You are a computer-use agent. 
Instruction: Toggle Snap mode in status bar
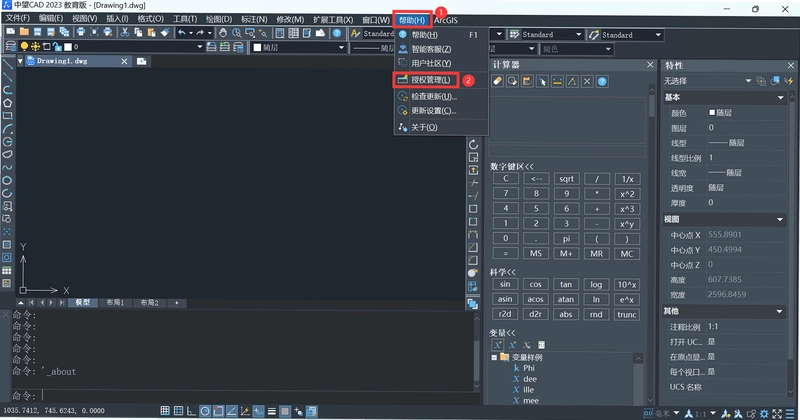[x=165, y=411]
